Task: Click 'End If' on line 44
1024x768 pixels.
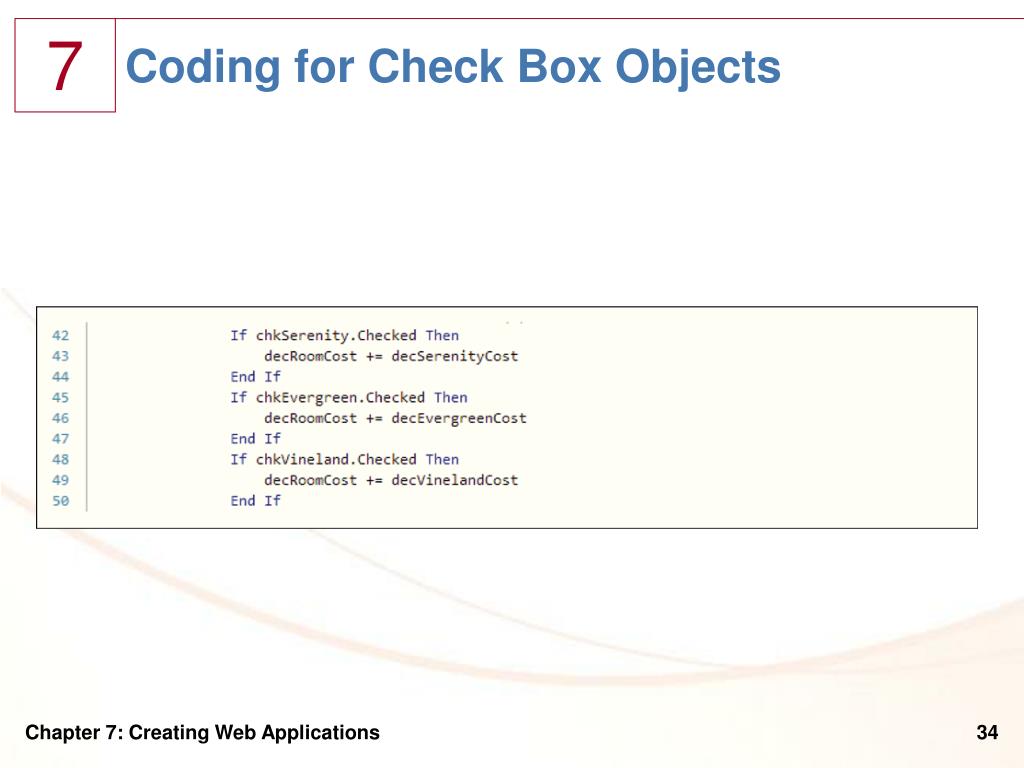Action: pyautogui.click(x=255, y=377)
